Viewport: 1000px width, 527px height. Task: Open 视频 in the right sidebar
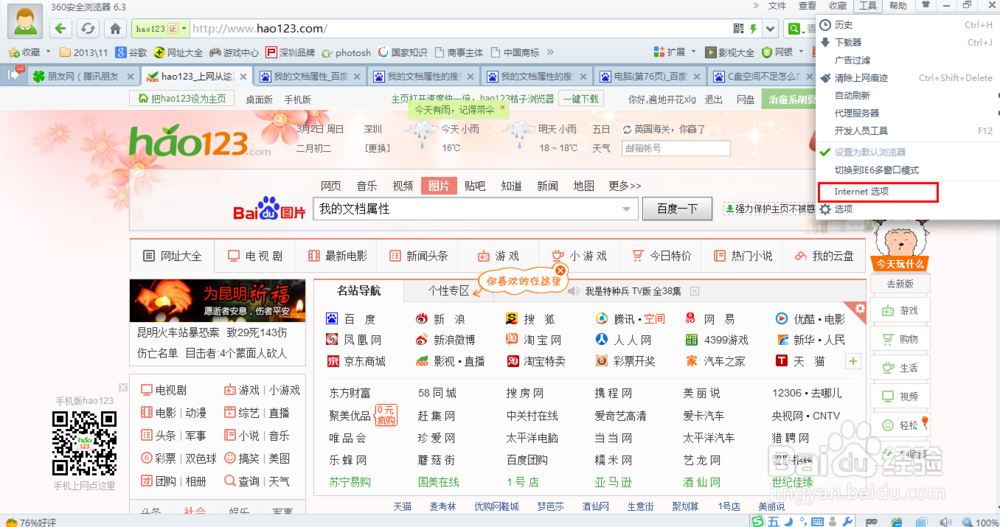900,396
